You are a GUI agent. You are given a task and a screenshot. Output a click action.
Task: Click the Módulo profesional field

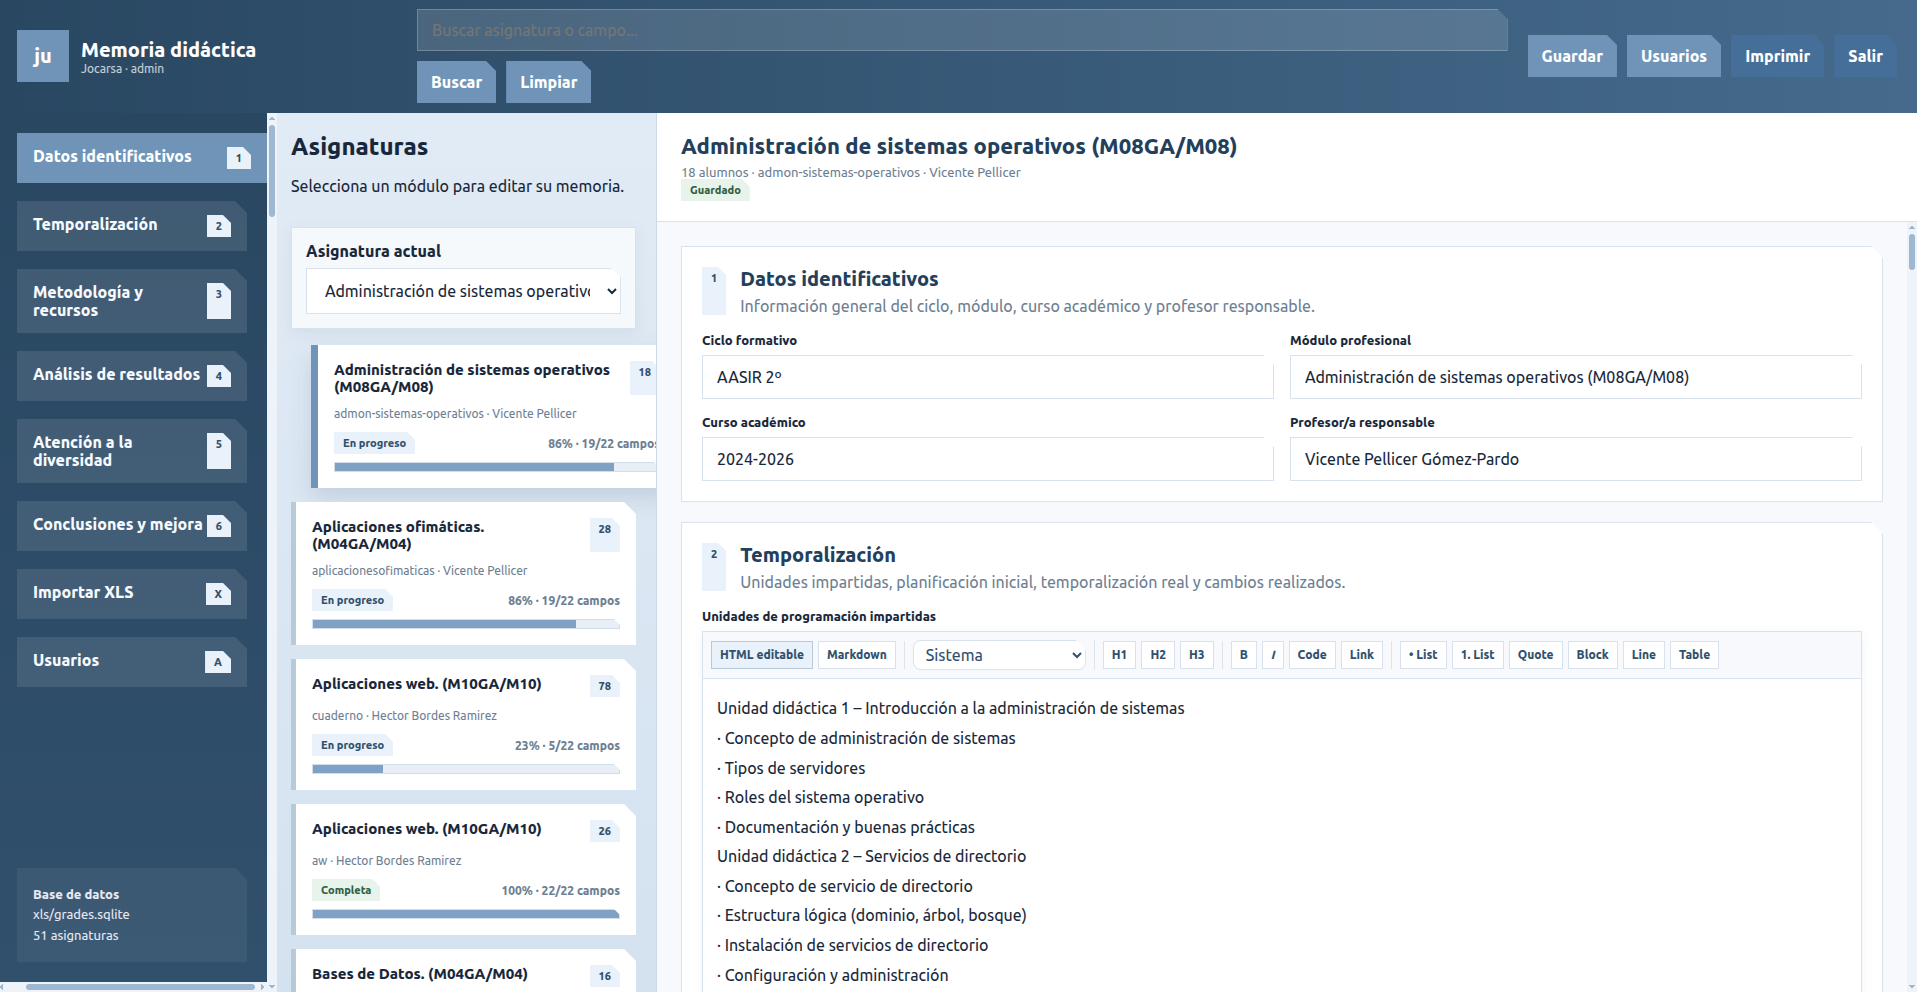pos(1576,377)
